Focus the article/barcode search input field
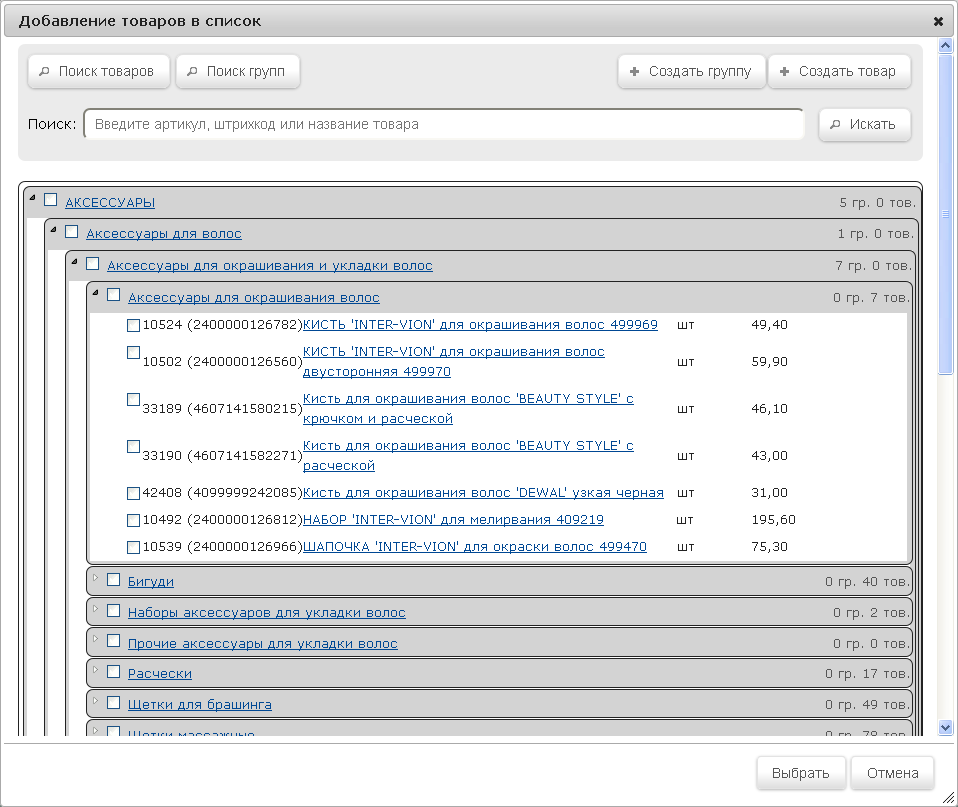 (x=444, y=125)
